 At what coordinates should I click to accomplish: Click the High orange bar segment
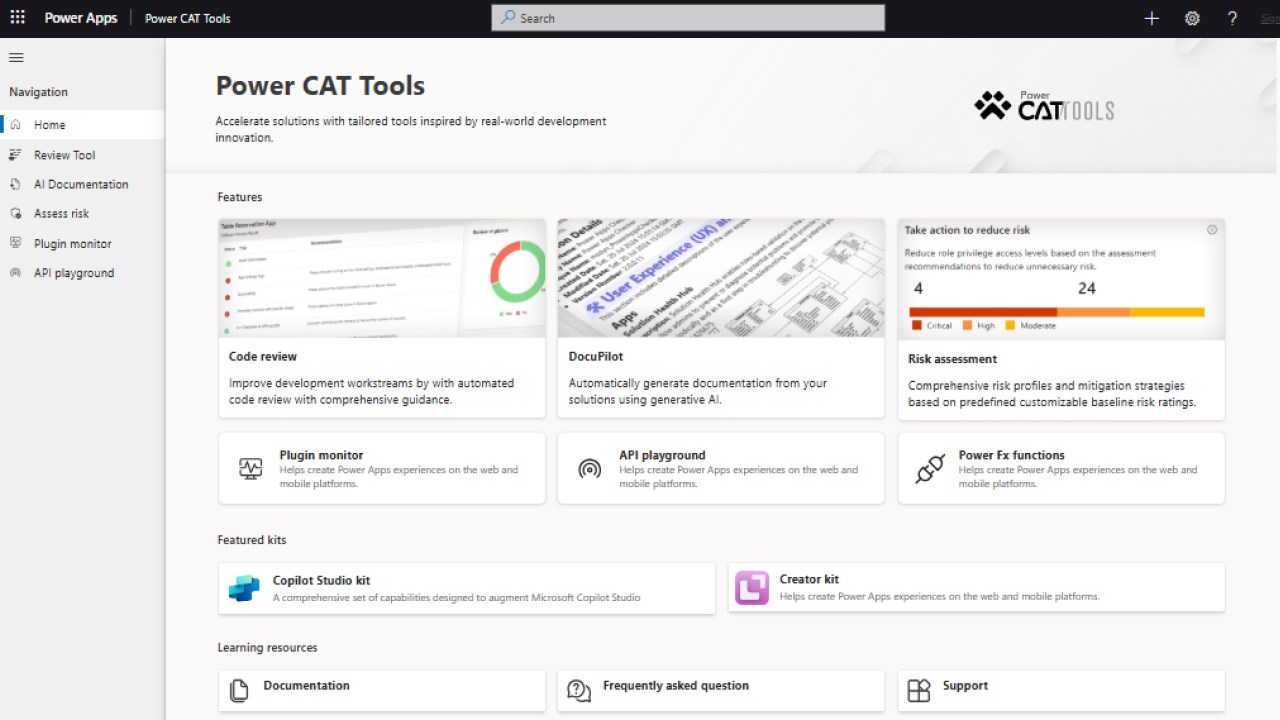(1093, 312)
